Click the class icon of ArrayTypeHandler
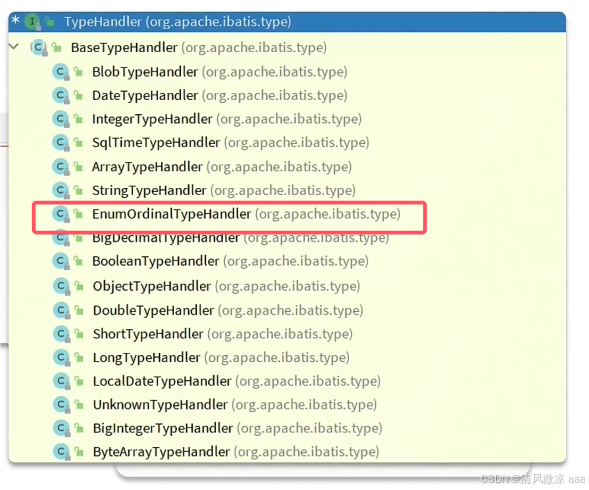Screen dimensions: 589x490 click(60, 166)
